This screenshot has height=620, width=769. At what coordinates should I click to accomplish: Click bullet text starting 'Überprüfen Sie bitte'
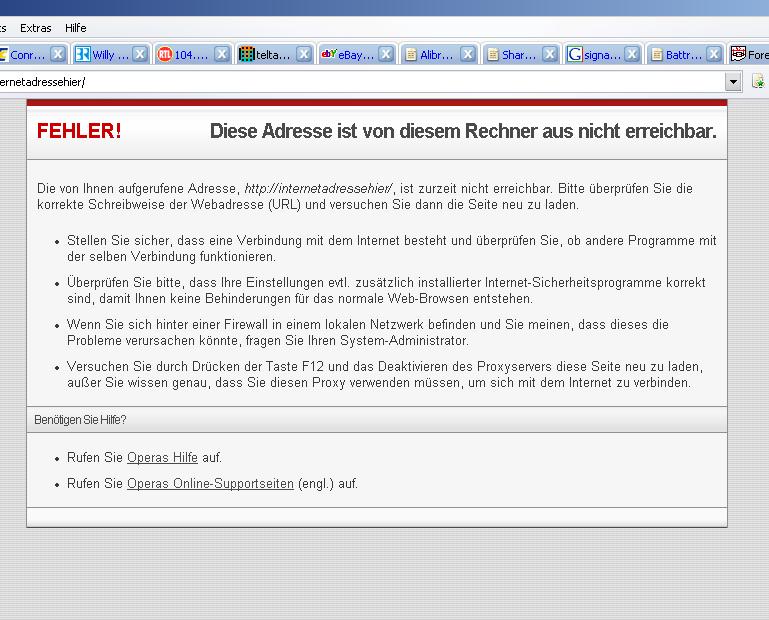point(386,290)
